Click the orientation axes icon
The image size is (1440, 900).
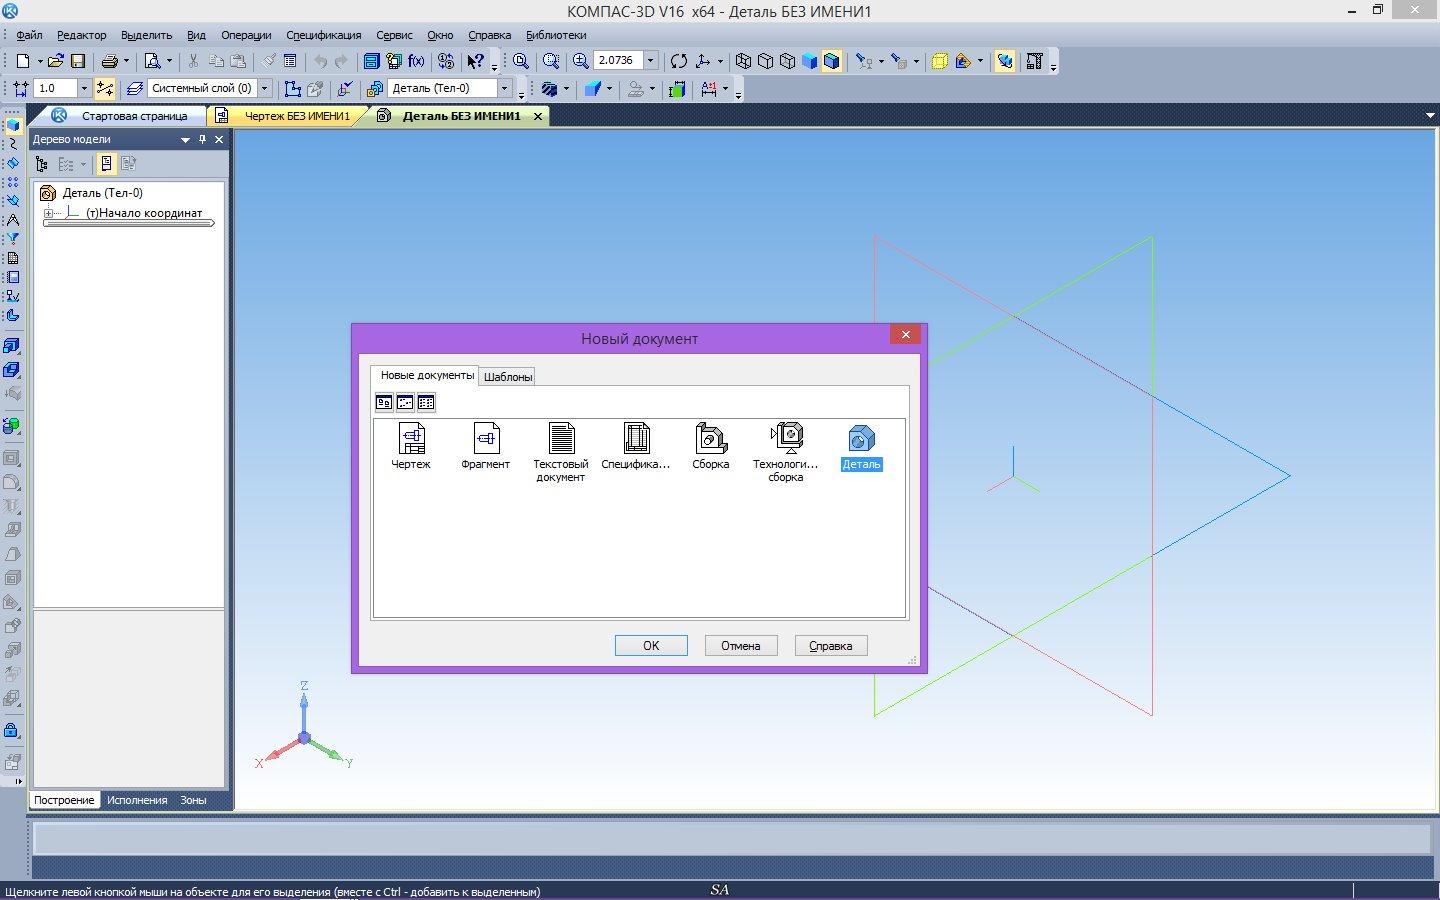[703, 61]
